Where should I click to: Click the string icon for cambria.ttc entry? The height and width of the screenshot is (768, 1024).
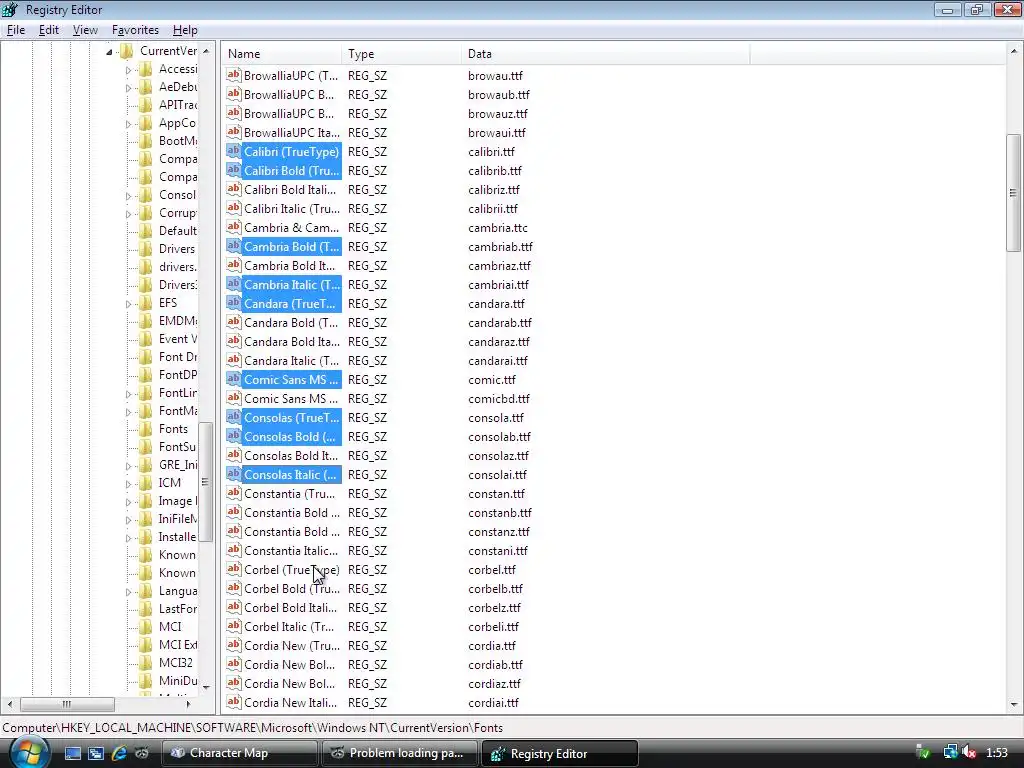coord(233,227)
